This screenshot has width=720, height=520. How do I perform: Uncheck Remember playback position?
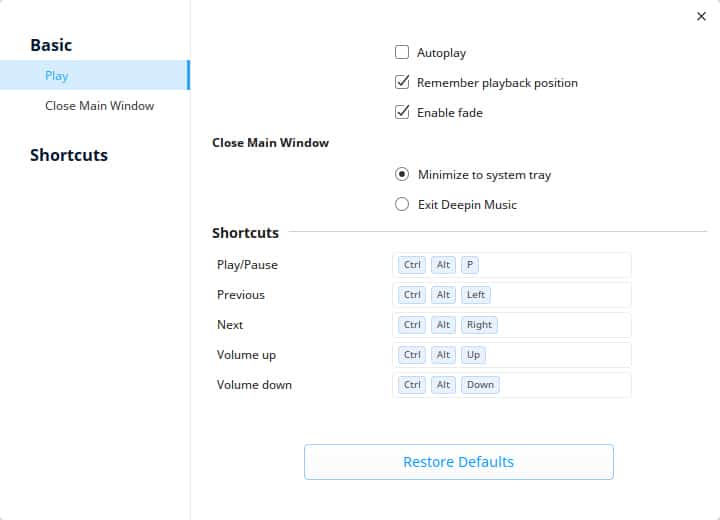402,82
